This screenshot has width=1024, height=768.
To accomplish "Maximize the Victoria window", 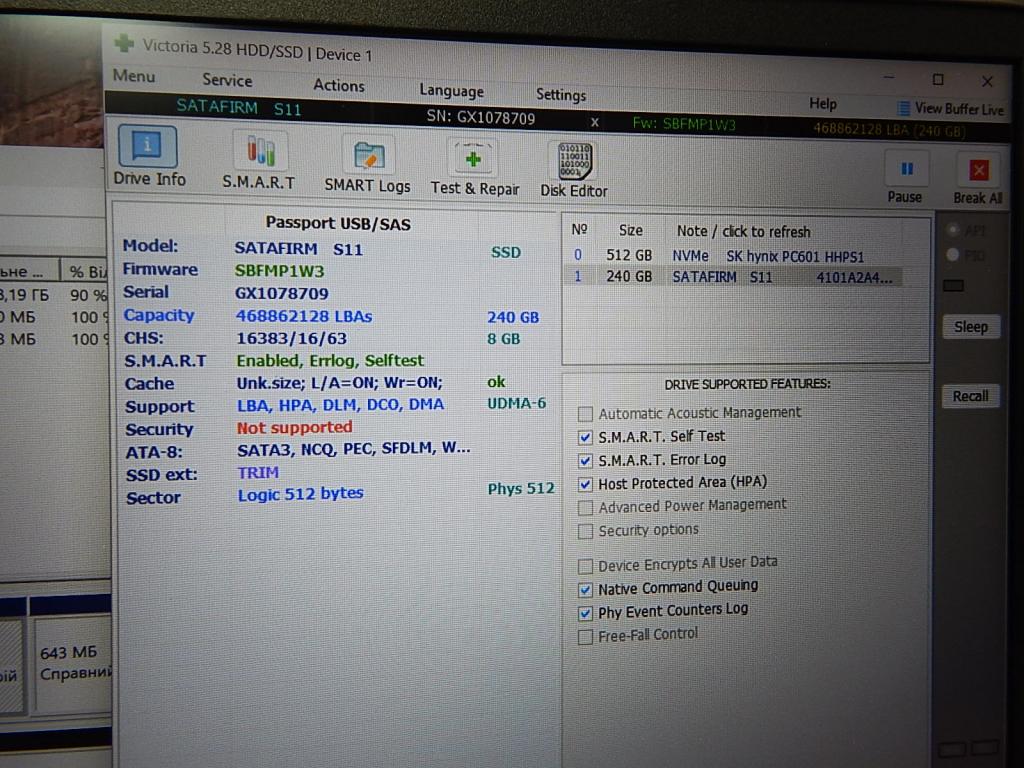I will [x=938, y=79].
